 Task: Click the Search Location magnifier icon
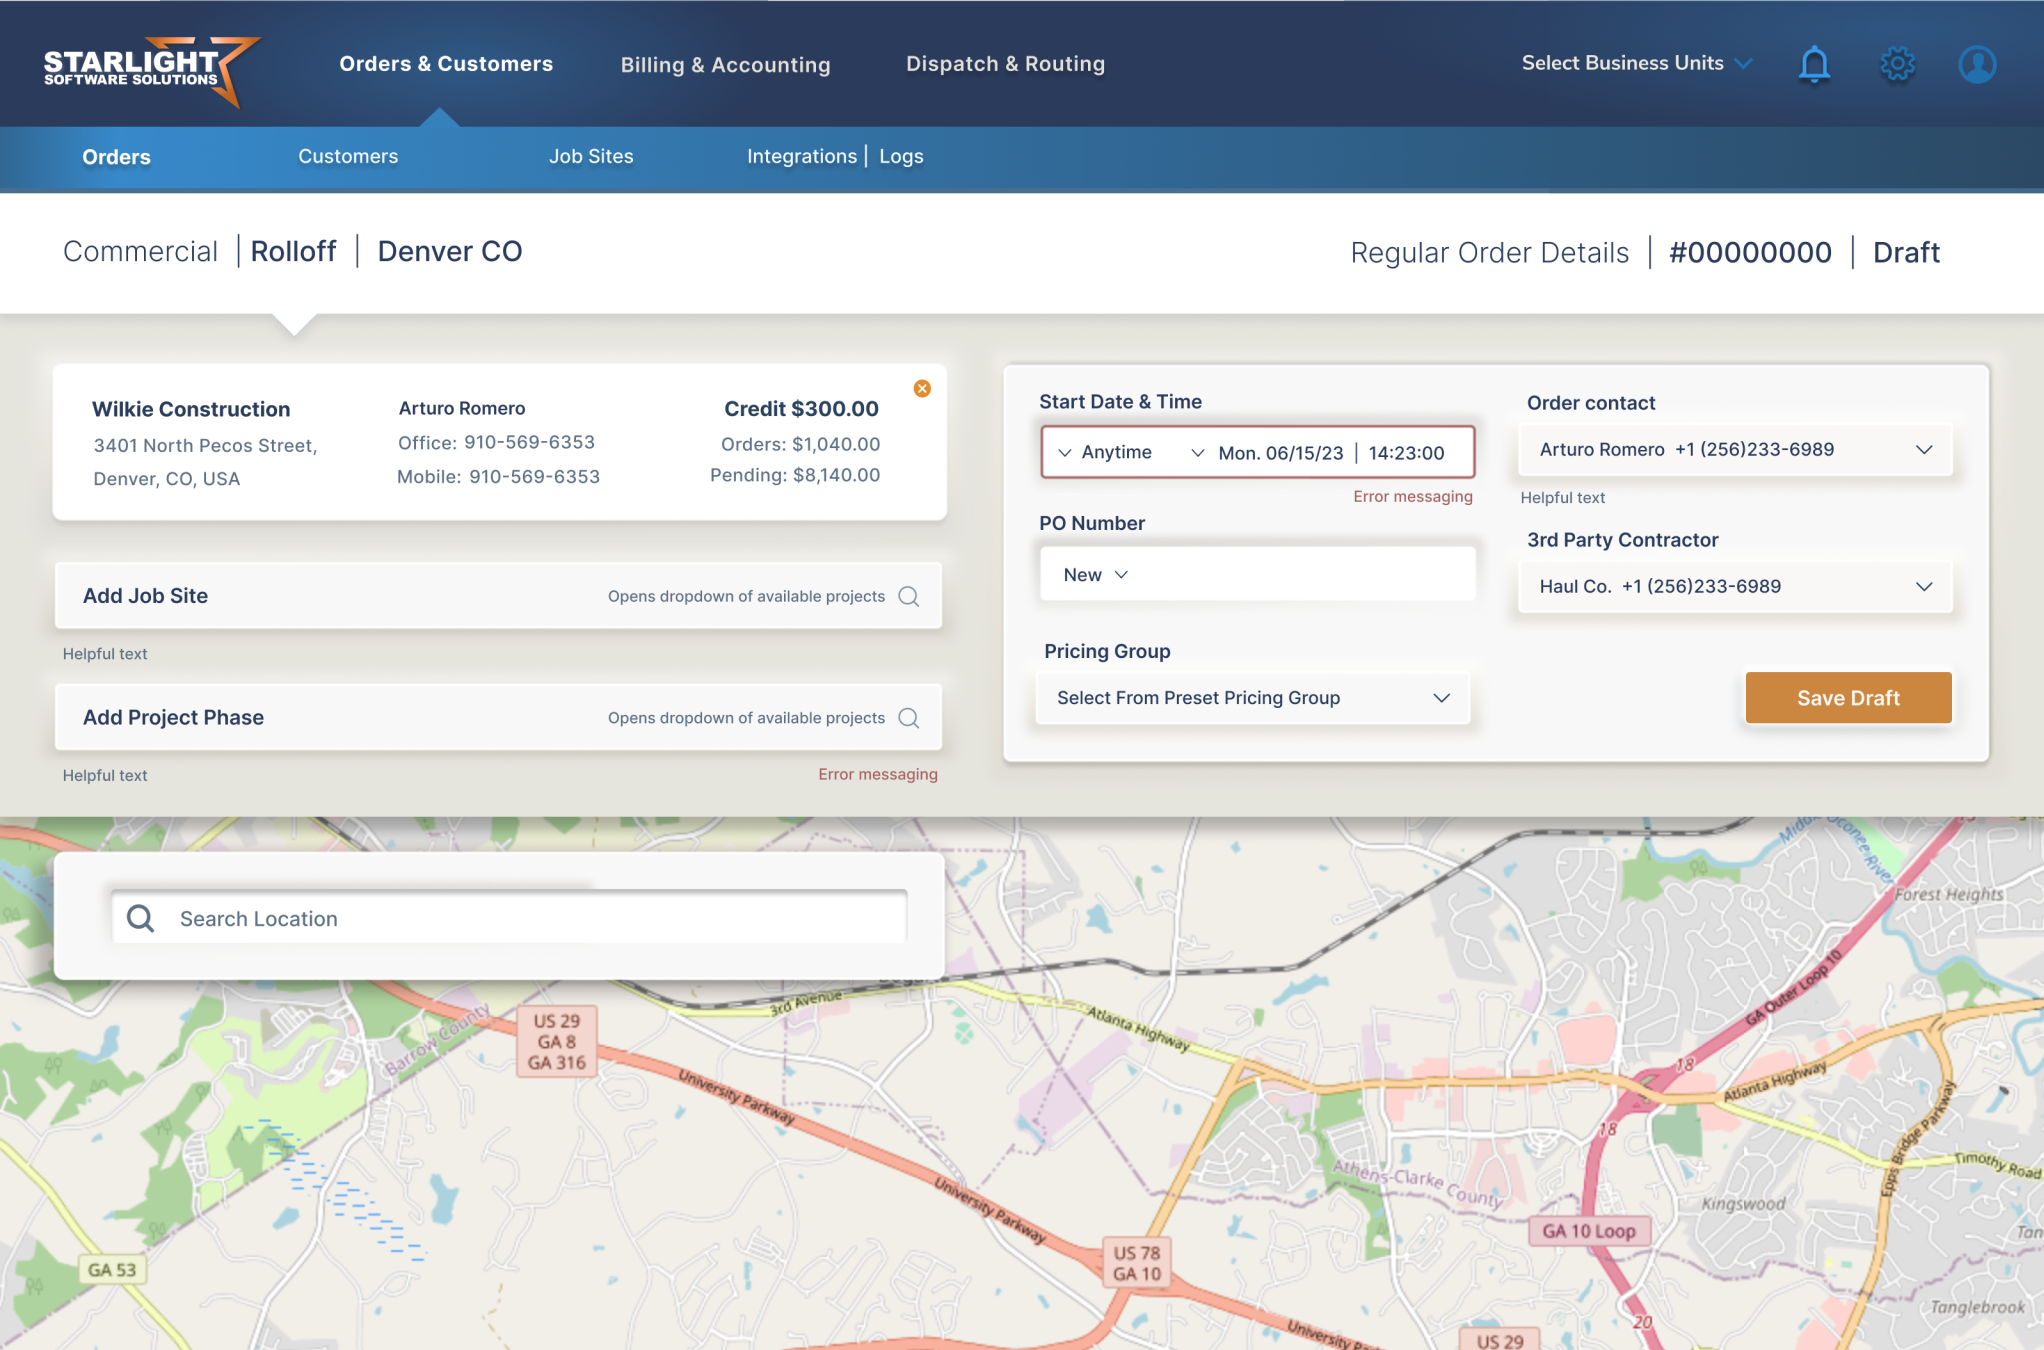click(141, 919)
